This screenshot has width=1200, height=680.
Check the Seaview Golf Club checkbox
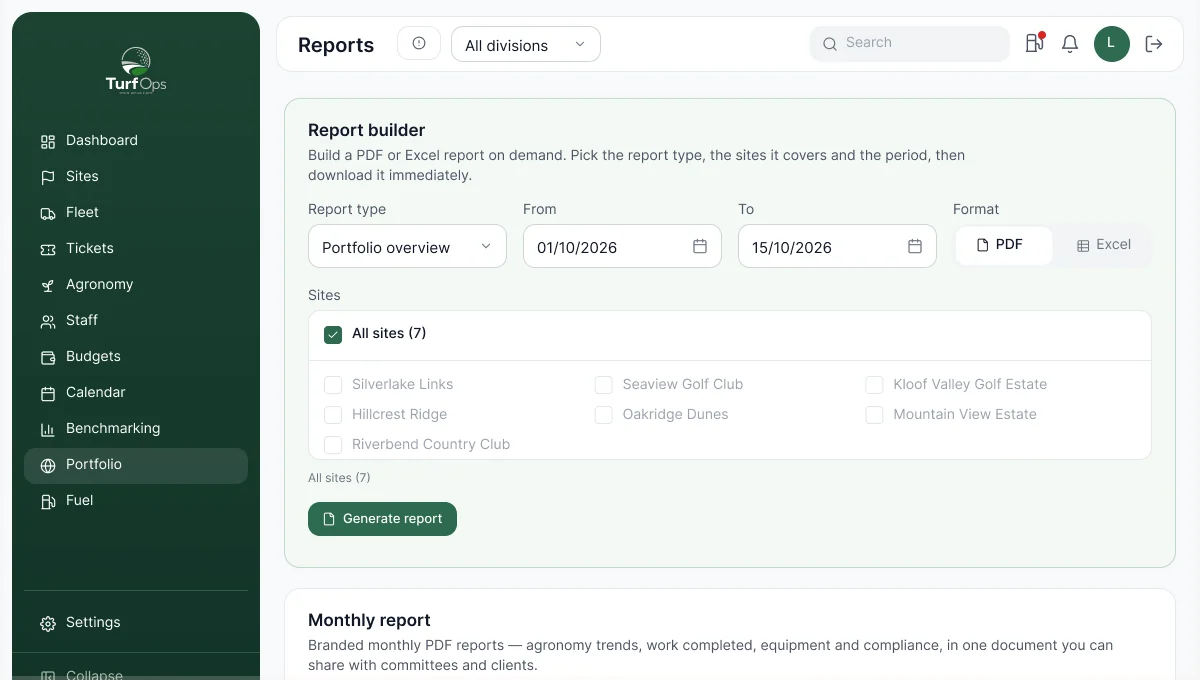(x=604, y=385)
